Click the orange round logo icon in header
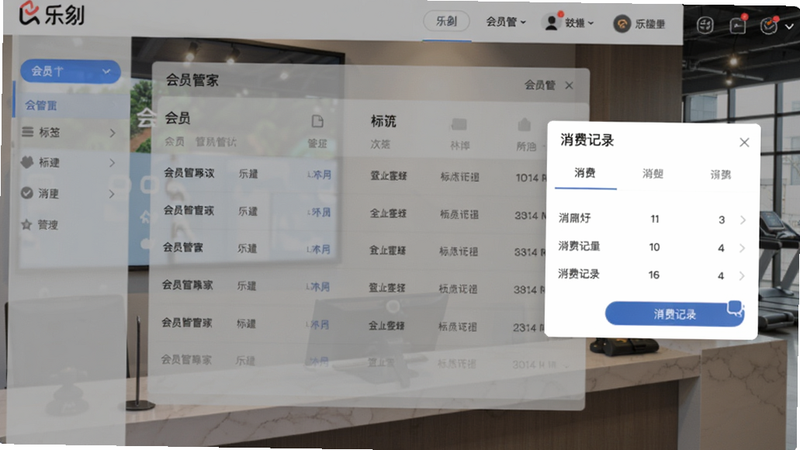Image resolution: width=800 pixels, height=450 pixels. (x=622, y=23)
